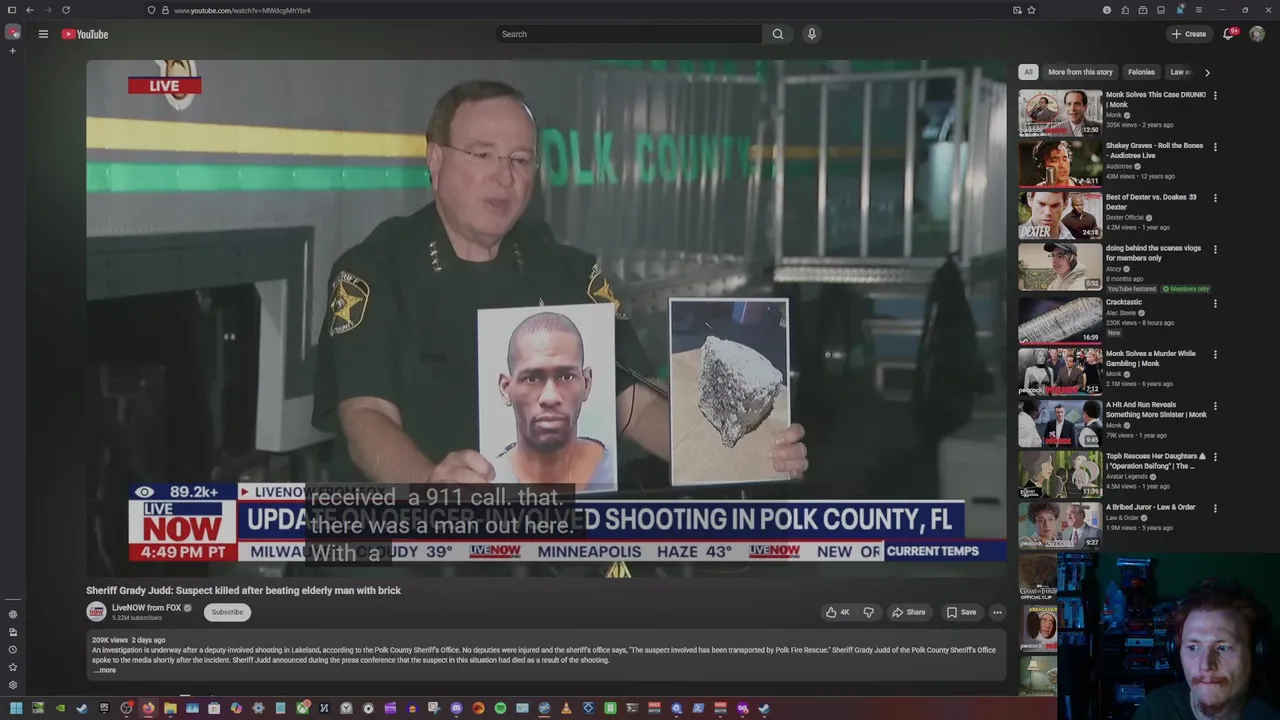Open YouTube notifications bell

coord(1229,34)
